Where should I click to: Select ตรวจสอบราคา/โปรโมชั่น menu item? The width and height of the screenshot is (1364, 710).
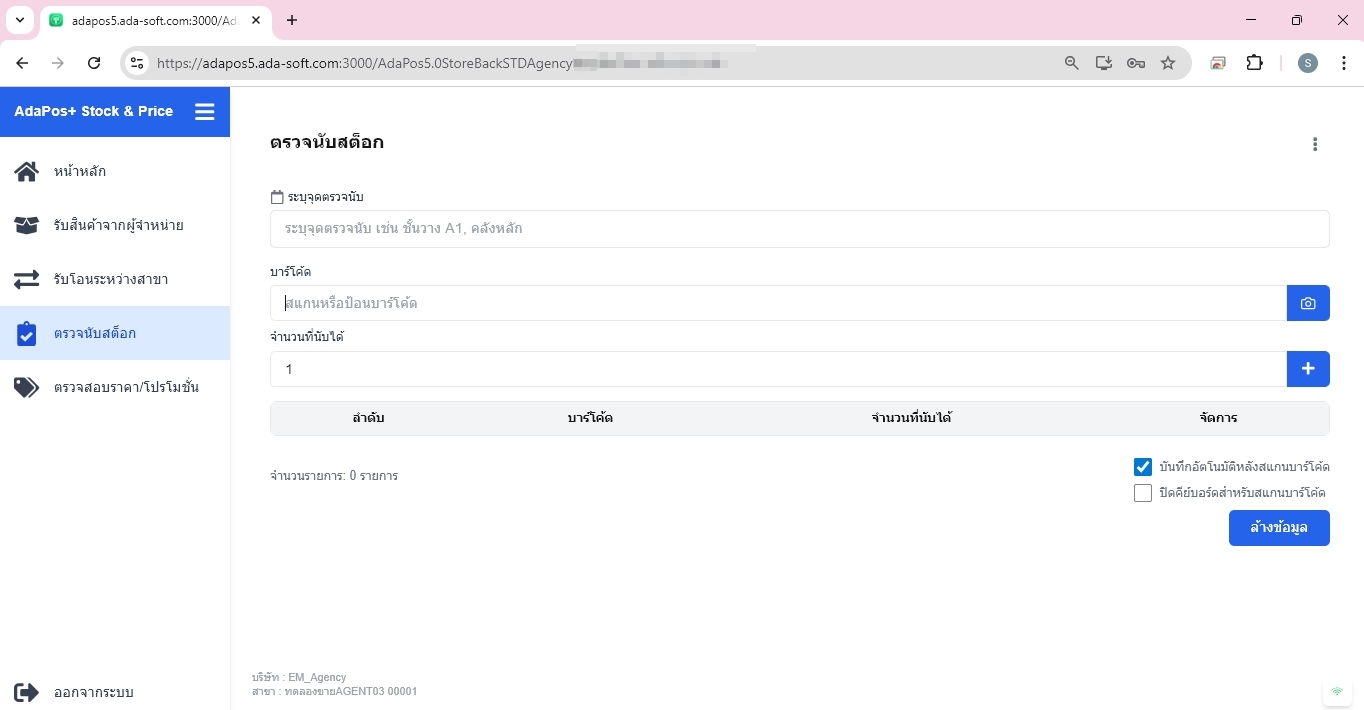pos(125,387)
